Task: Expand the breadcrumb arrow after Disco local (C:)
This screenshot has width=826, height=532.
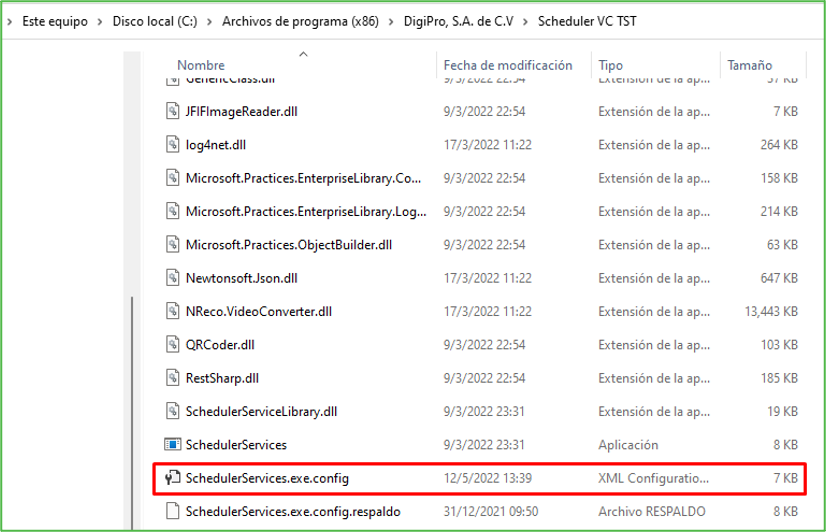Action: tap(210, 21)
